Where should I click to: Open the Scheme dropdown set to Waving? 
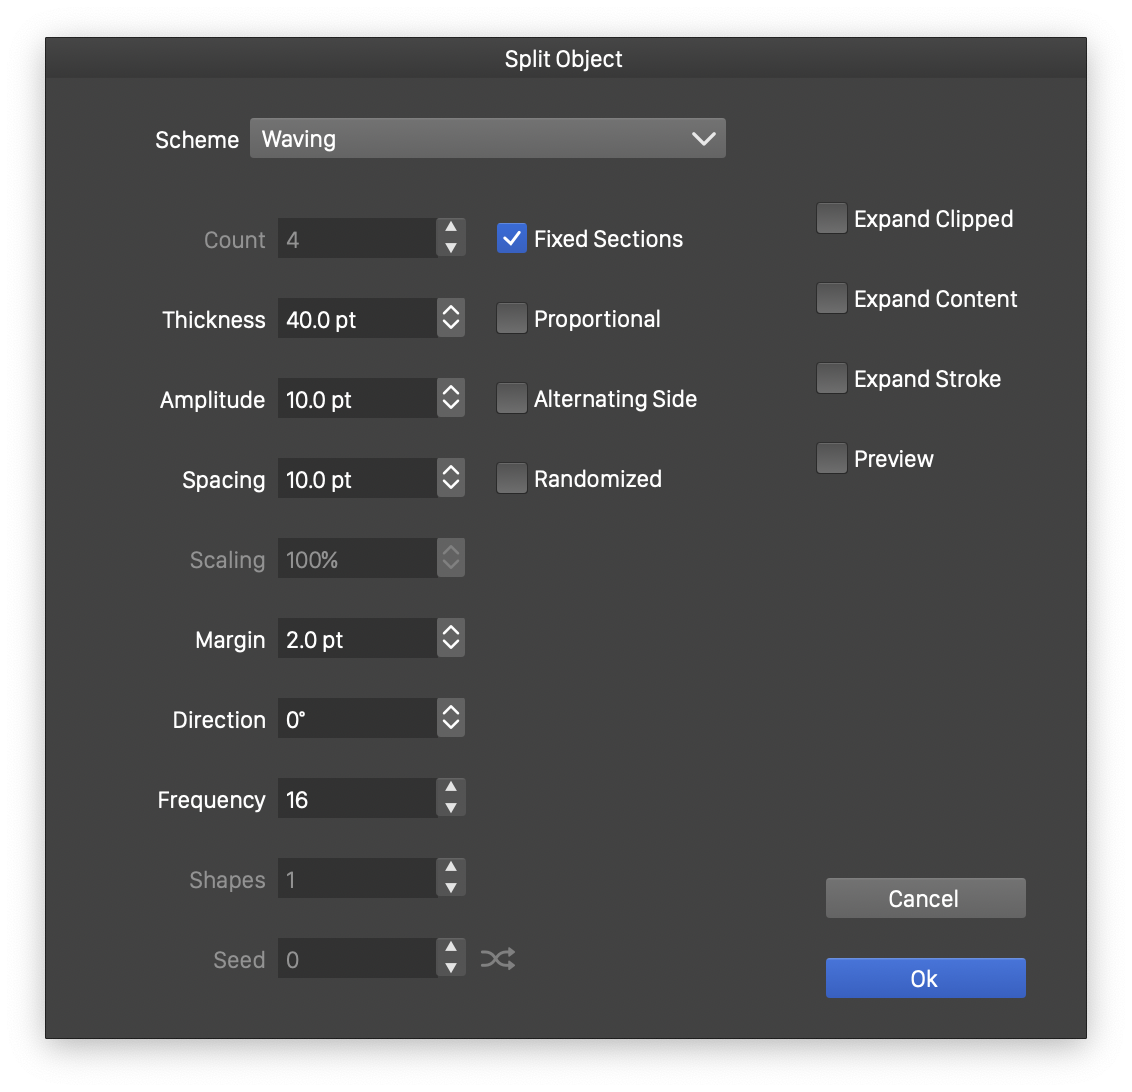(487, 139)
